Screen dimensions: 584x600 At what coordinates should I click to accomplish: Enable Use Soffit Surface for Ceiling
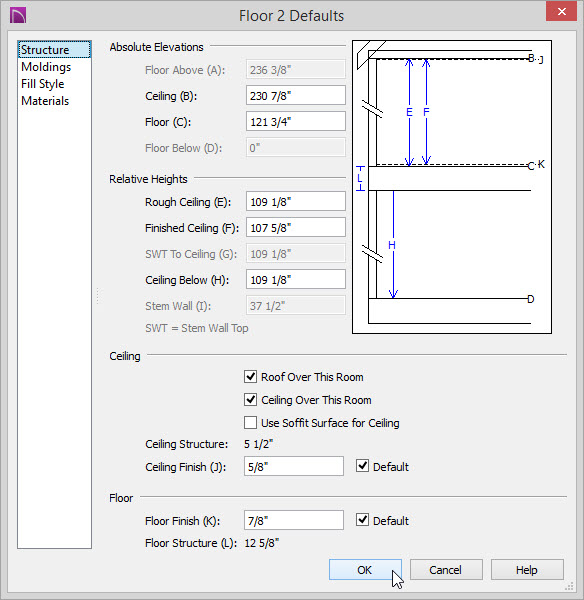click(x=250, y=423)
